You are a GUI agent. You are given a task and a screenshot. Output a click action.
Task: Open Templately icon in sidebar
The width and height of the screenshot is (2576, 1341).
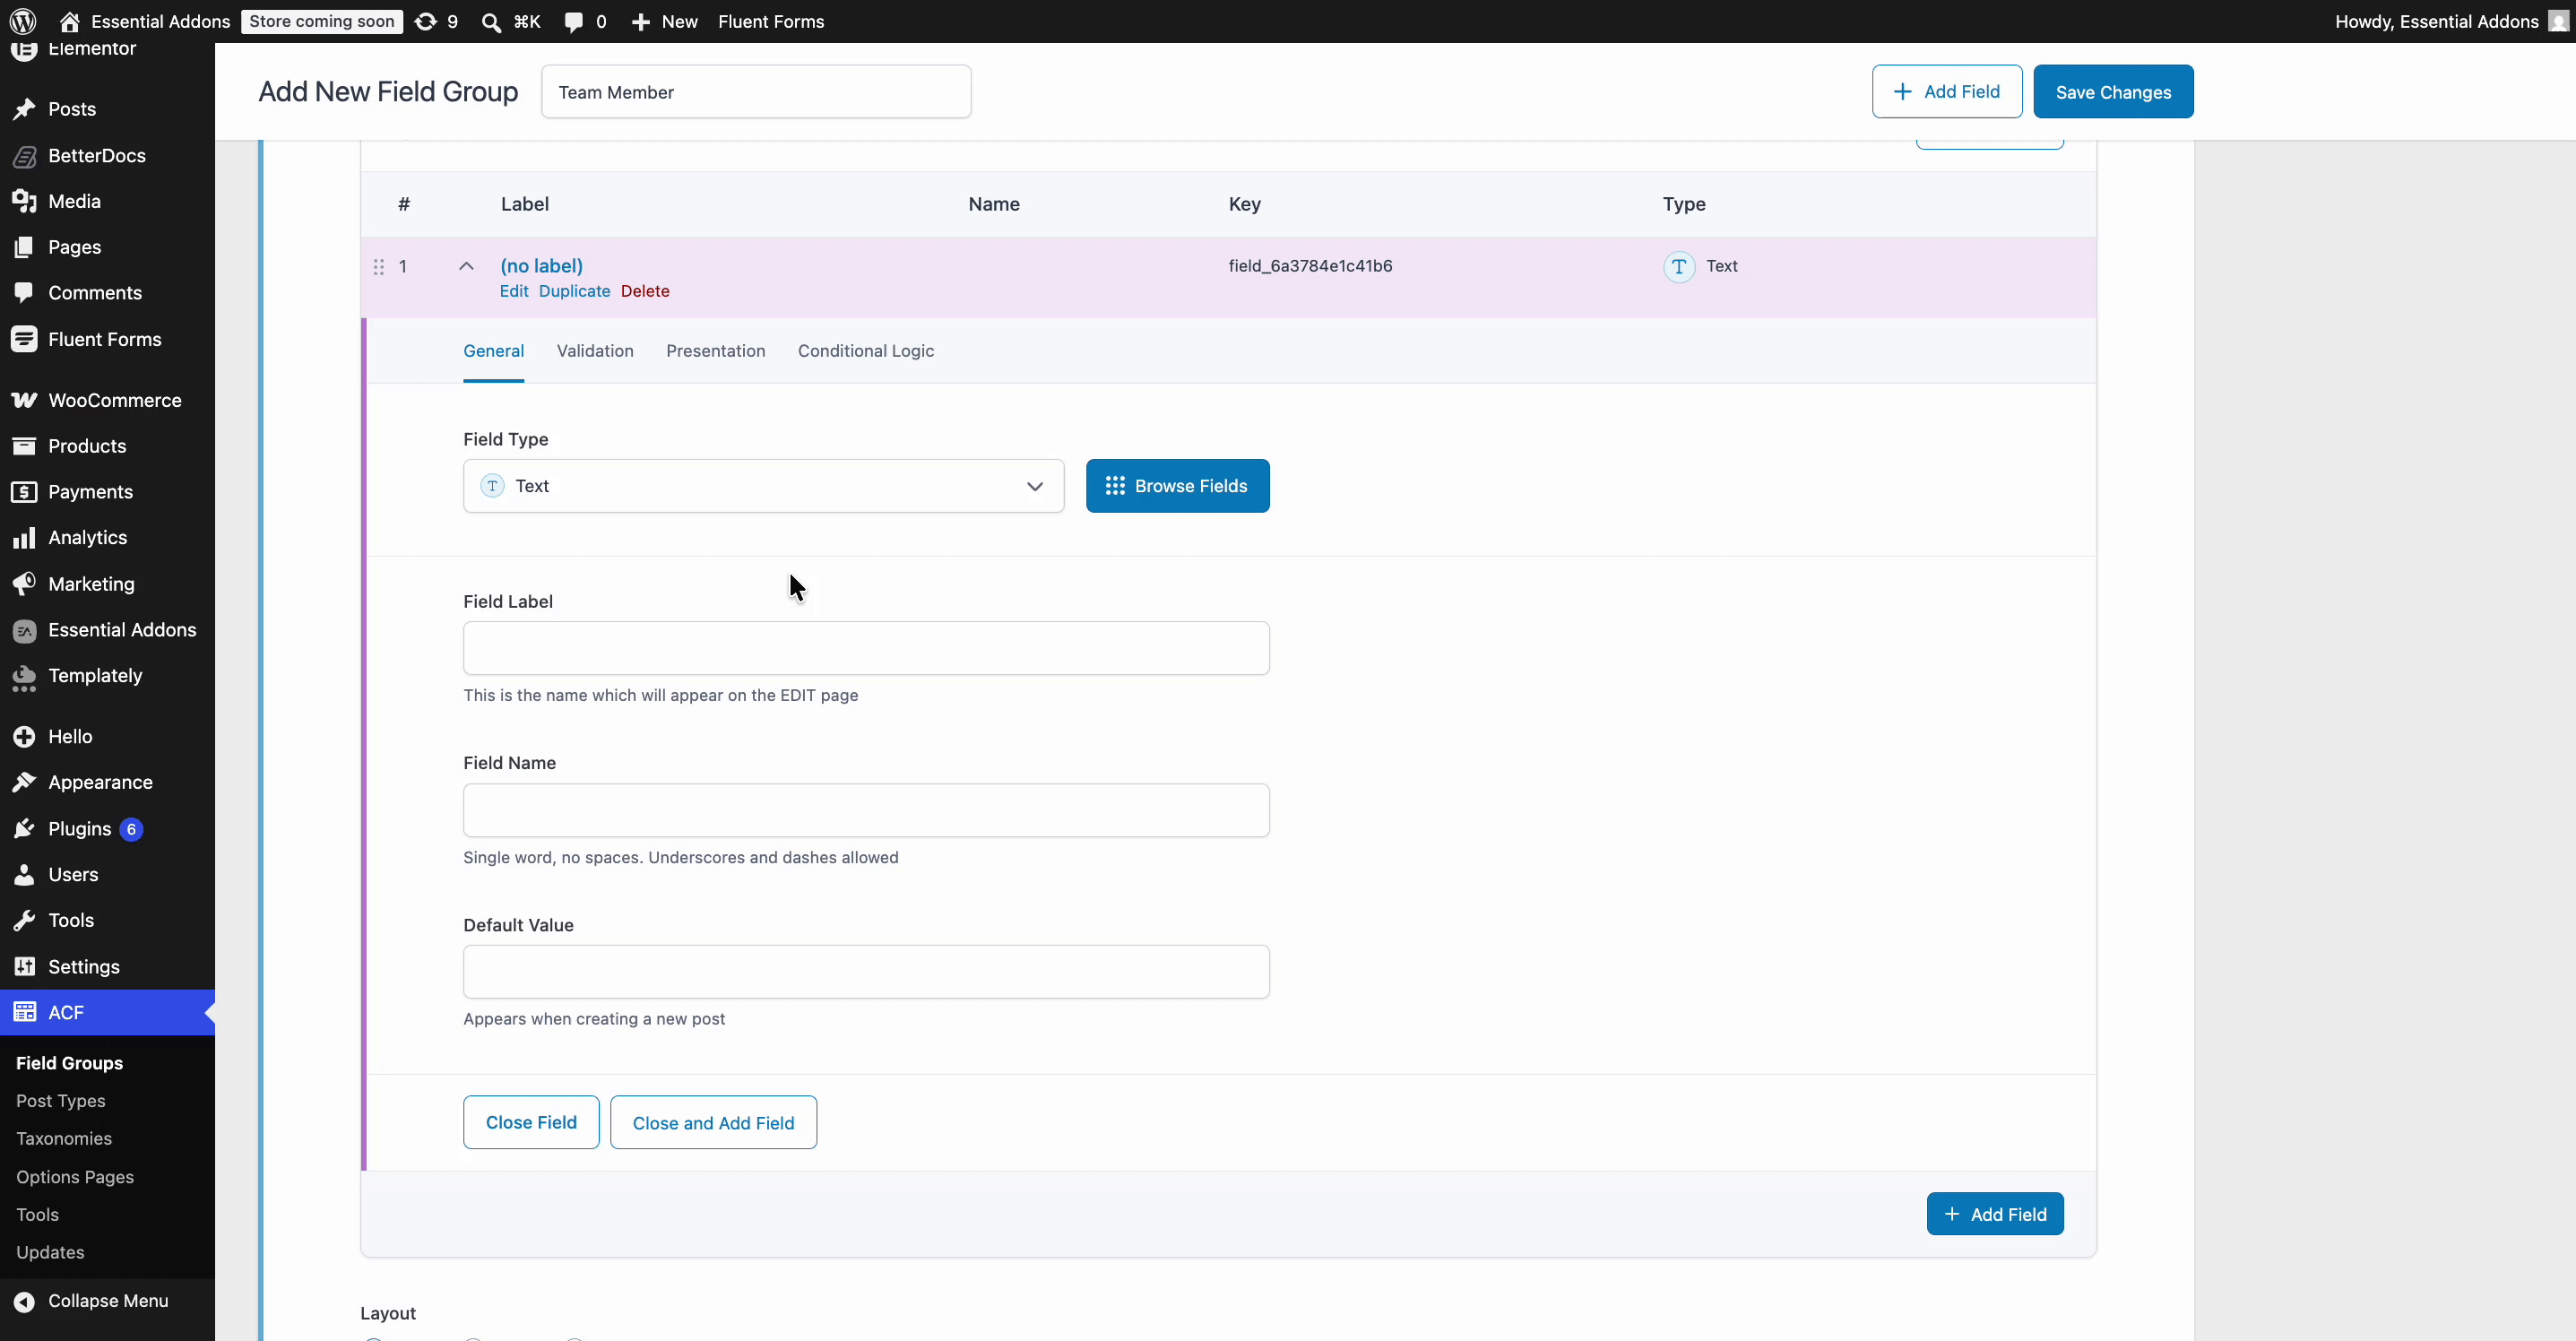point(24,677)
